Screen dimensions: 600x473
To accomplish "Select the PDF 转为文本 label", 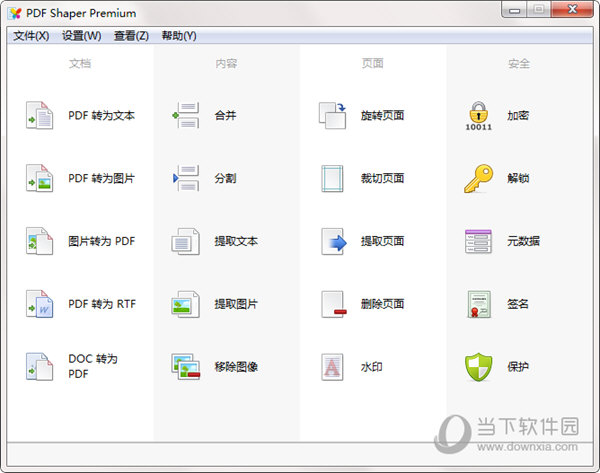I will click(x=101, y=115).
